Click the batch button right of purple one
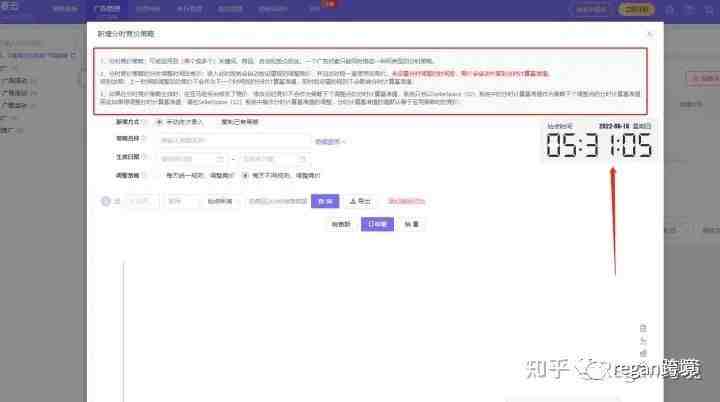 coord(412,224)
